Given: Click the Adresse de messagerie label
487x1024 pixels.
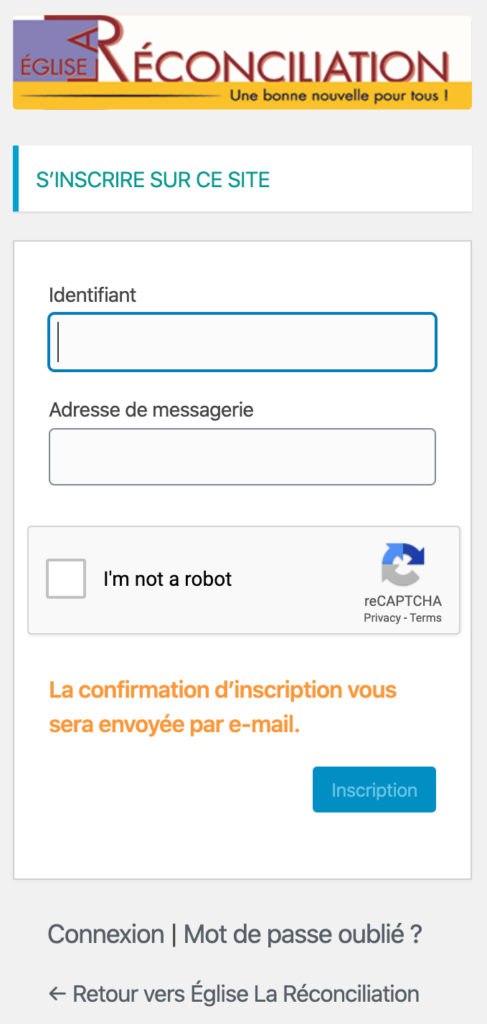Looking at the screenshot, I should point(151,410).
